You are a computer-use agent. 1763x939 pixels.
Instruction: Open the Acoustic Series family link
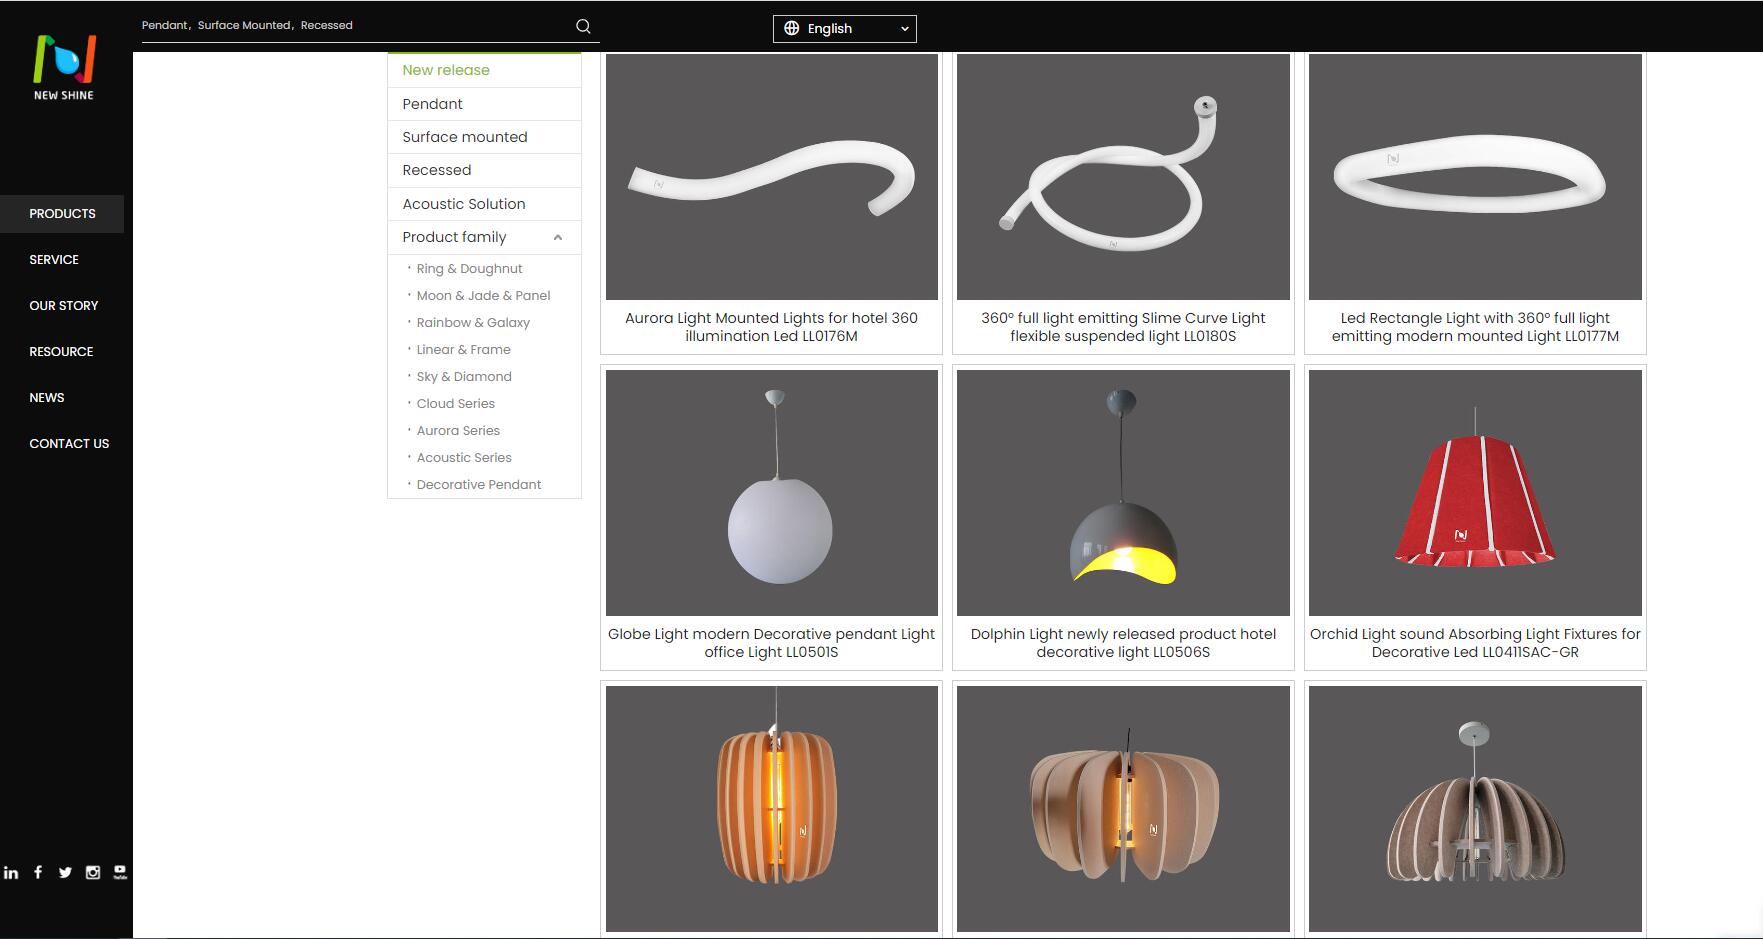(x=464, y=458)
